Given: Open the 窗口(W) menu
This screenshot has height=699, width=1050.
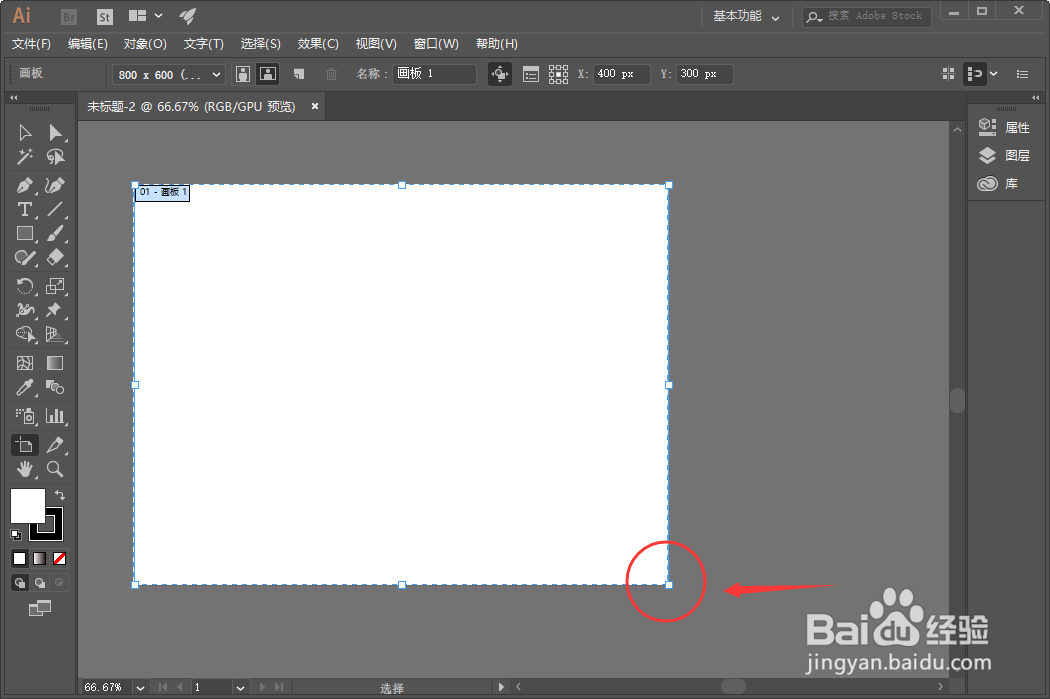Looking at the screenshot, I should [x=436, y=44].
